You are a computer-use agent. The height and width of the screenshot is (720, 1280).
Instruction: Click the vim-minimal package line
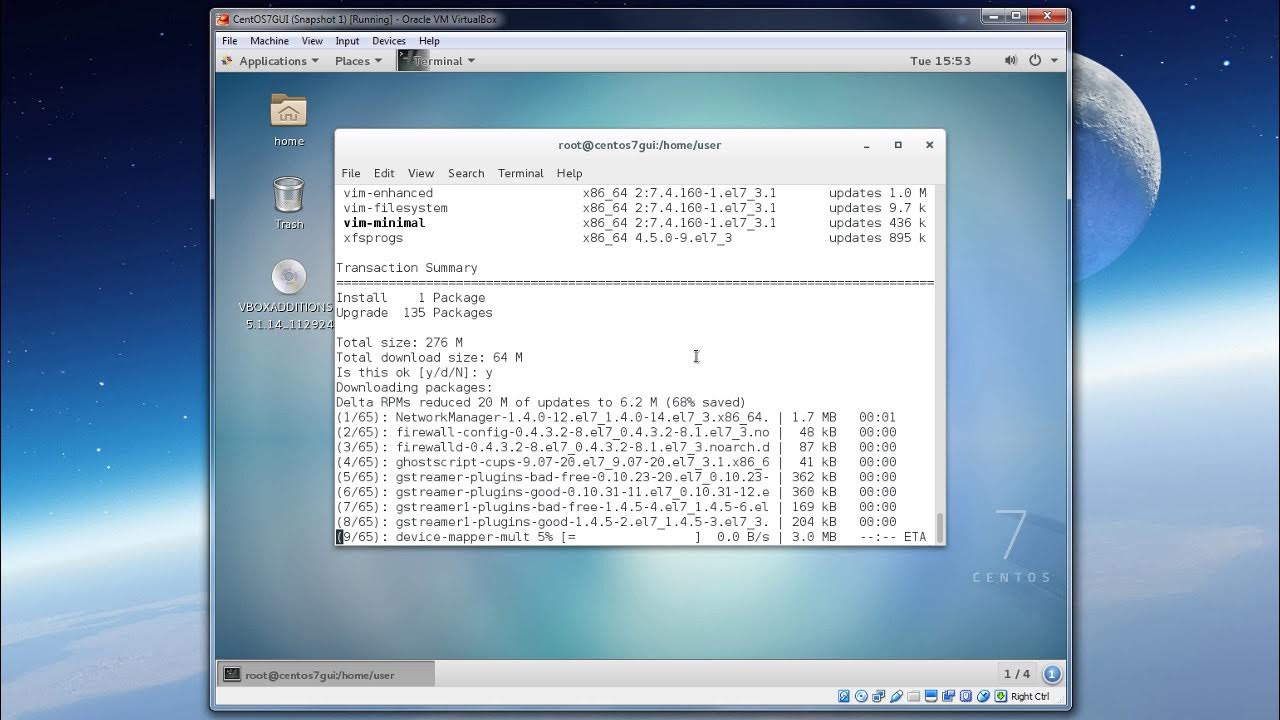click(x=635, y=223)
